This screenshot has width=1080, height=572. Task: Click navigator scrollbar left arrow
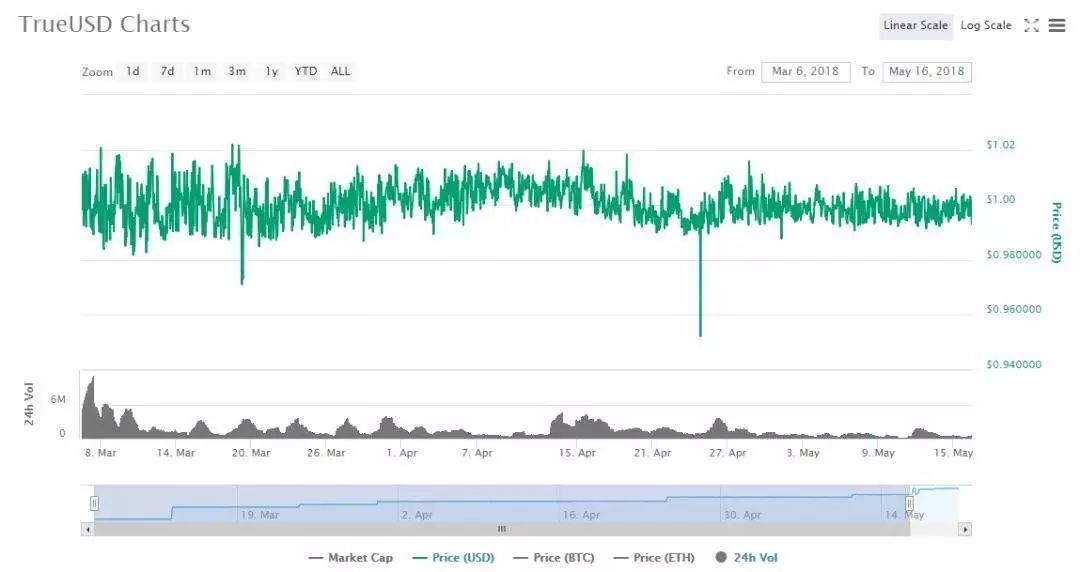[88, 529]
